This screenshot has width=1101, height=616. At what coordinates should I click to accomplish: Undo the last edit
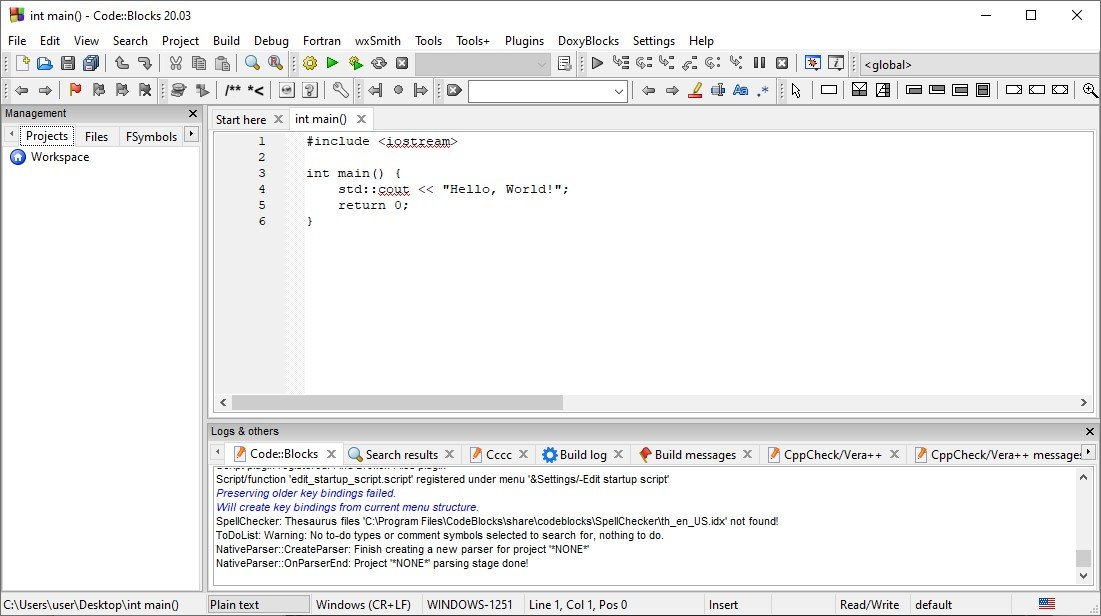121,63
